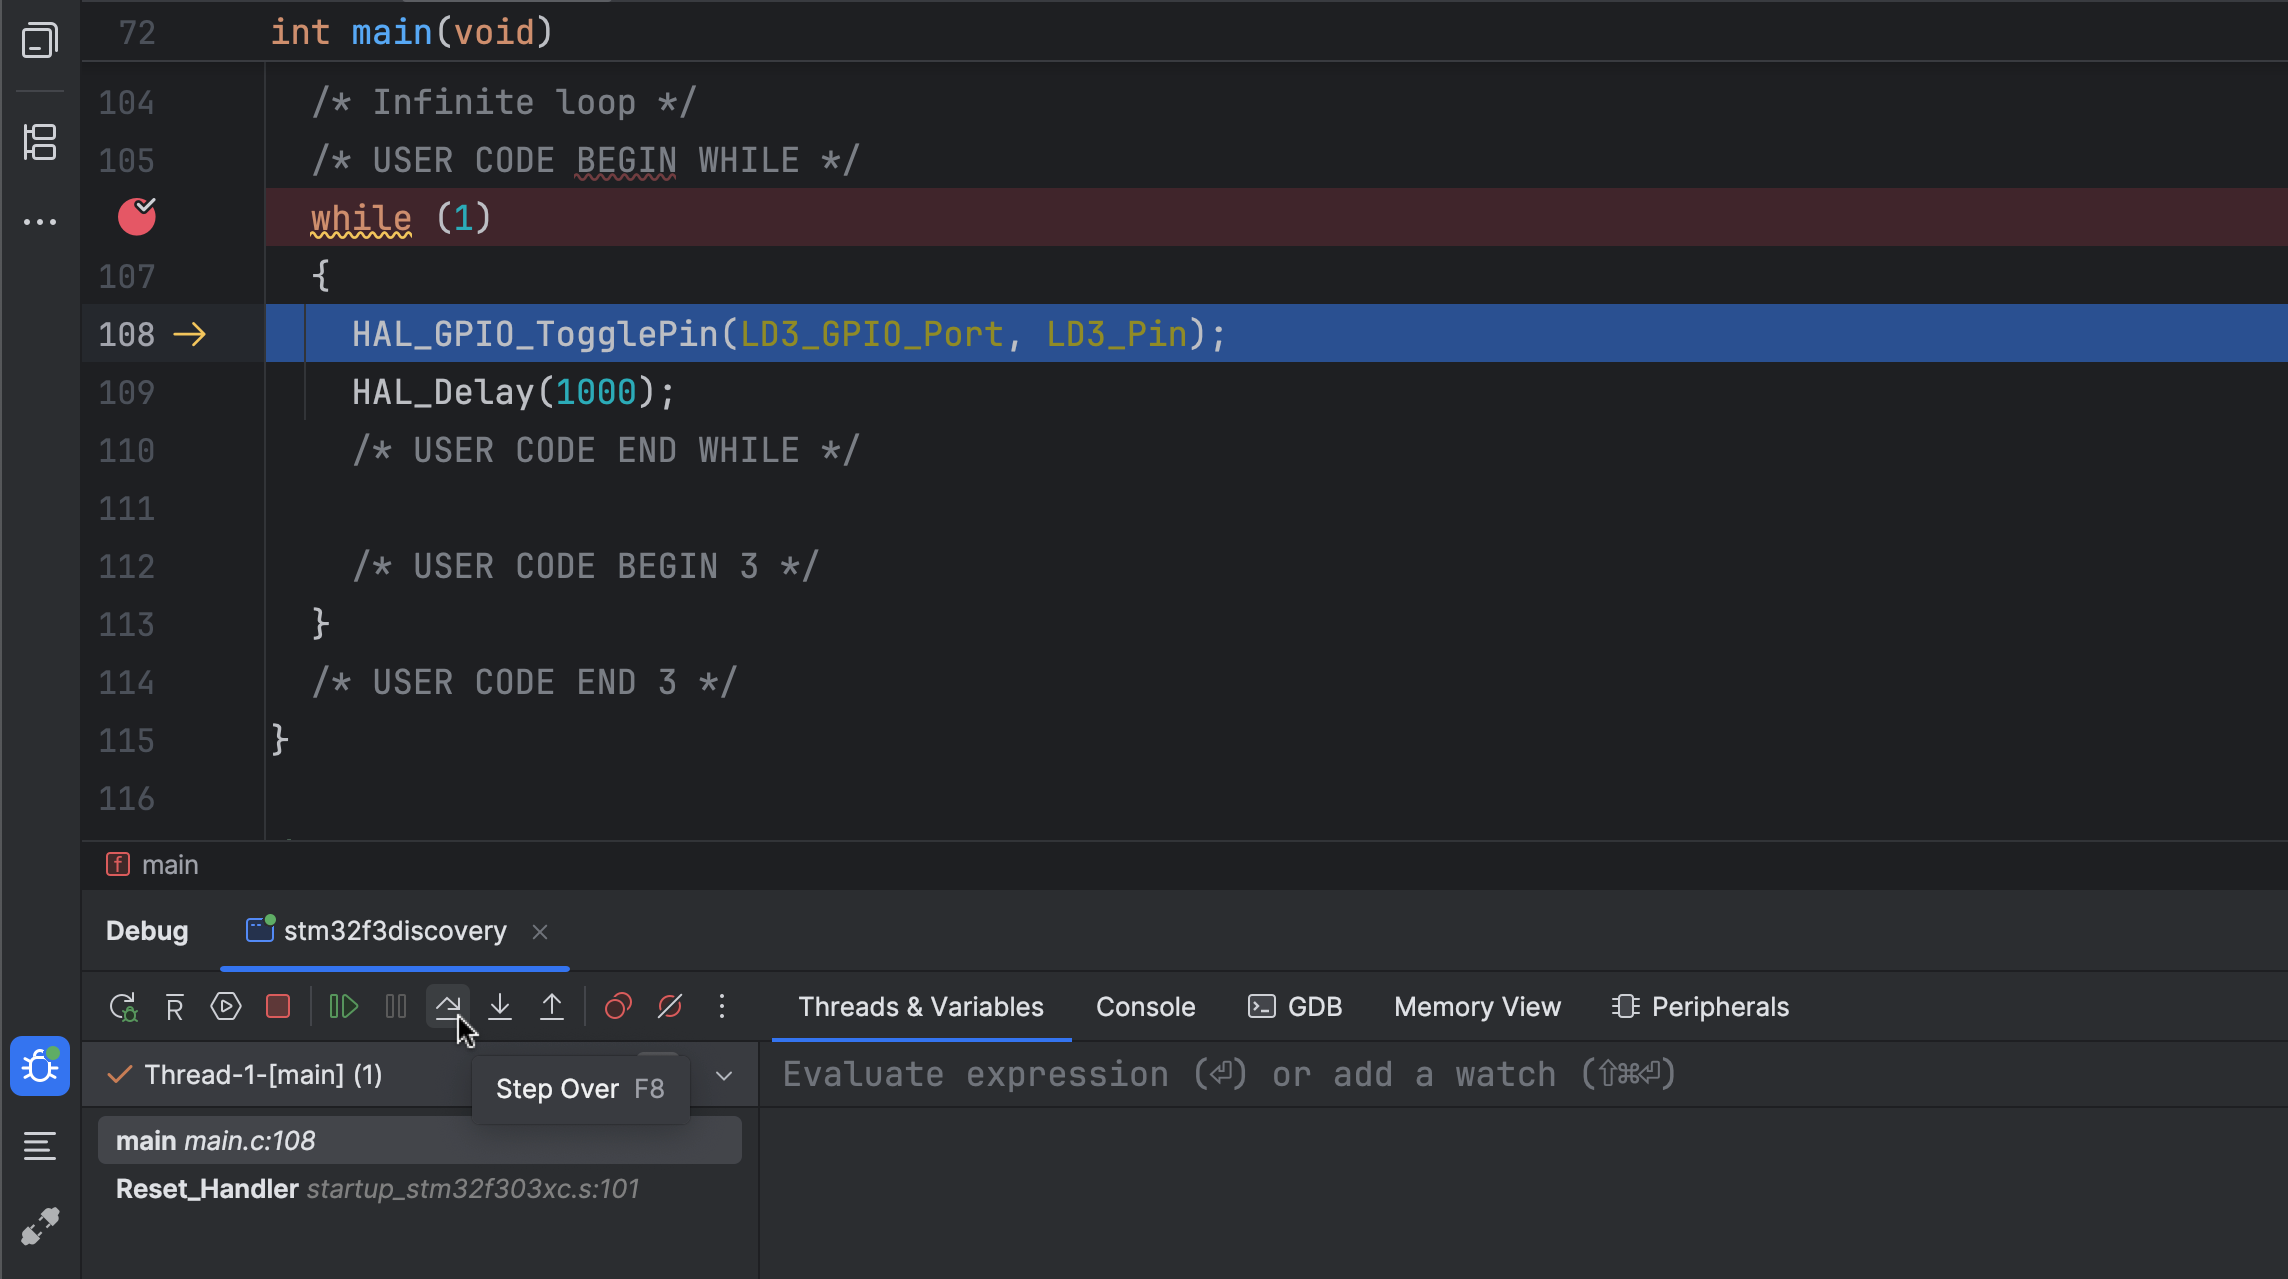Stop the debug session
The image size is (2288, 1279).
pos(278,1007)
